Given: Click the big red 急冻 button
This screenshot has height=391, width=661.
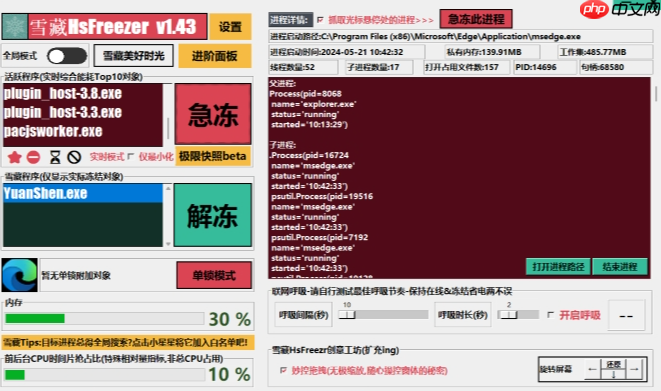Looking at the screenshot, I should coord(213,114).
